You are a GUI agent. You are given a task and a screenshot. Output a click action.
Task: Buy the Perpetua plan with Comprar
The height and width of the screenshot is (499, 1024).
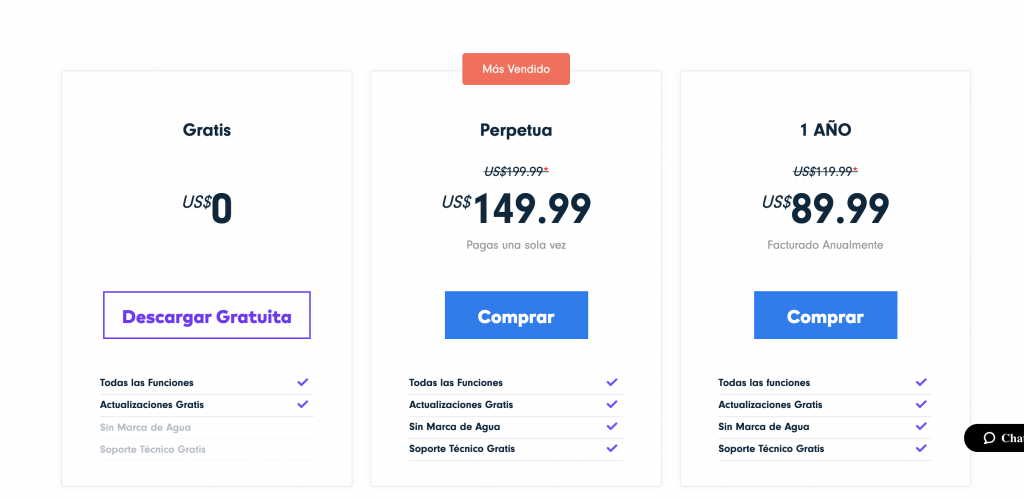tap(516, 315)
